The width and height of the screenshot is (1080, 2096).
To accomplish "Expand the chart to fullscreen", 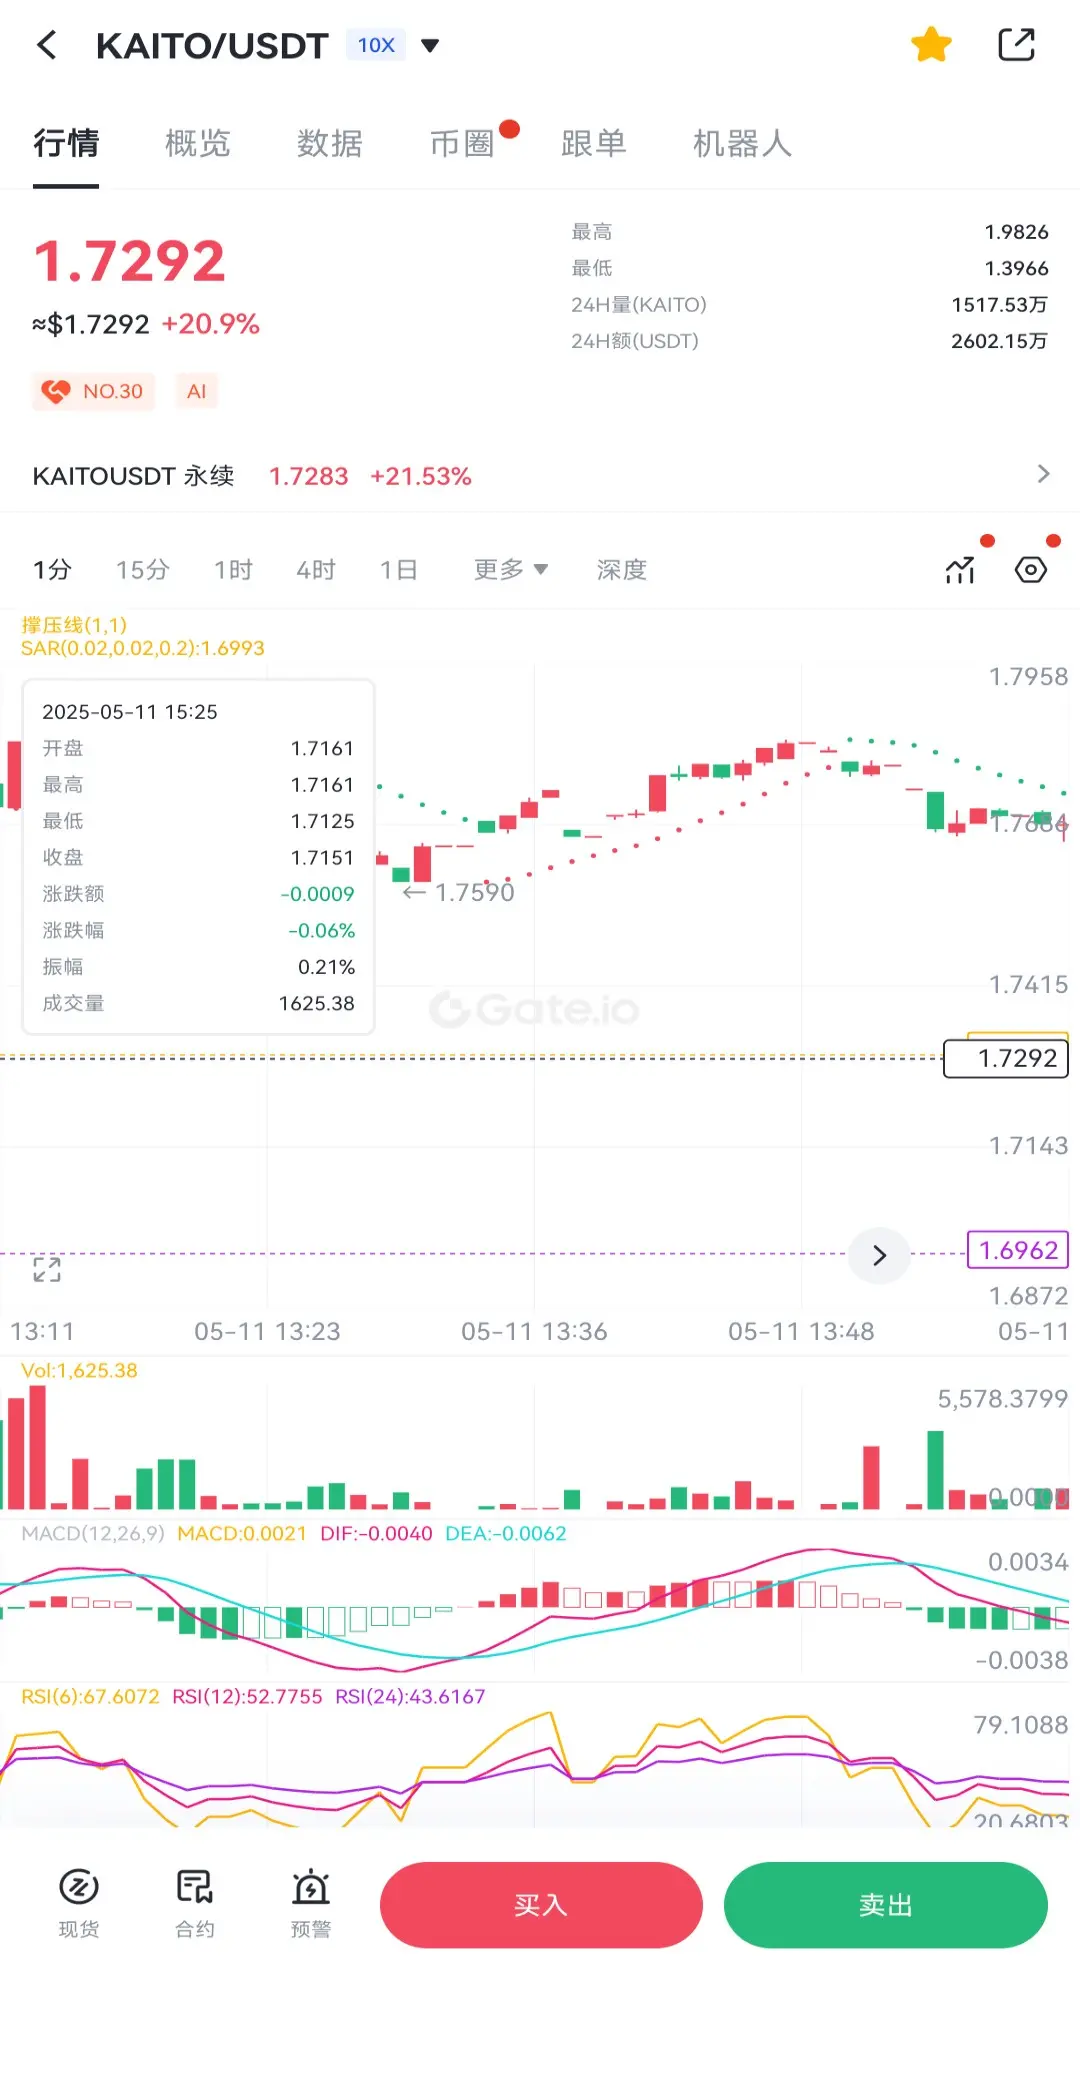I will point(47,1269).
